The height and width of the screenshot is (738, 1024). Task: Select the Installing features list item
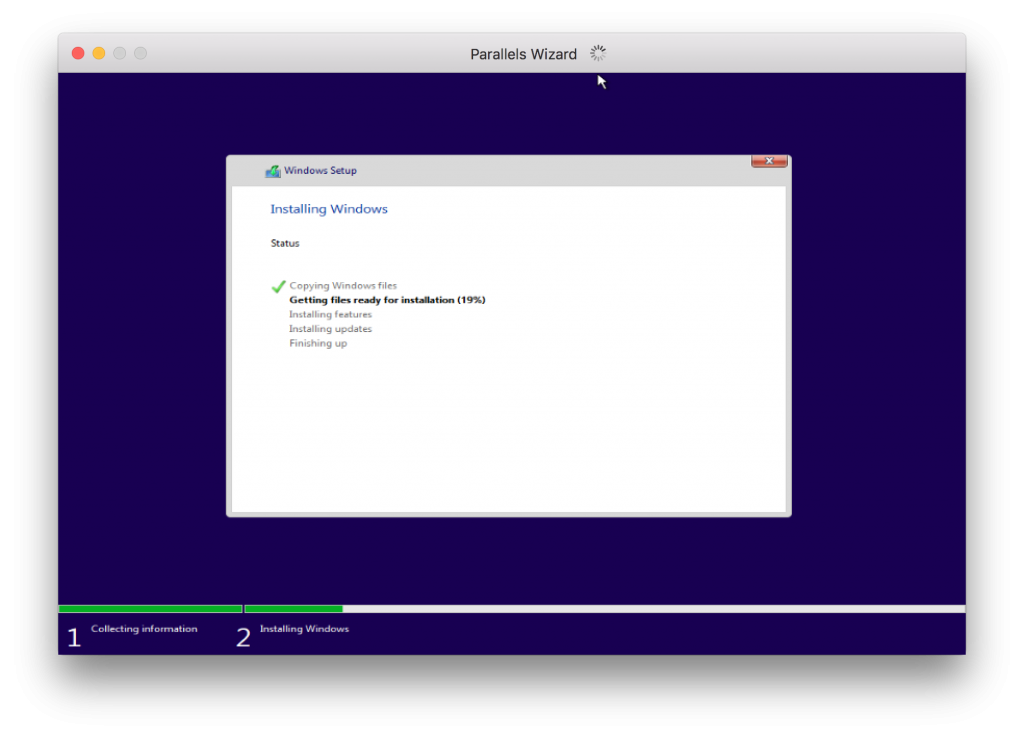(330, 314)
